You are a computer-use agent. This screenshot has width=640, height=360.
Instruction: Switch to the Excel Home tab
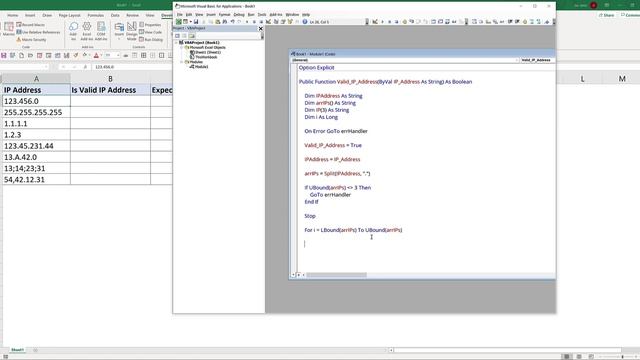[12, 15]
